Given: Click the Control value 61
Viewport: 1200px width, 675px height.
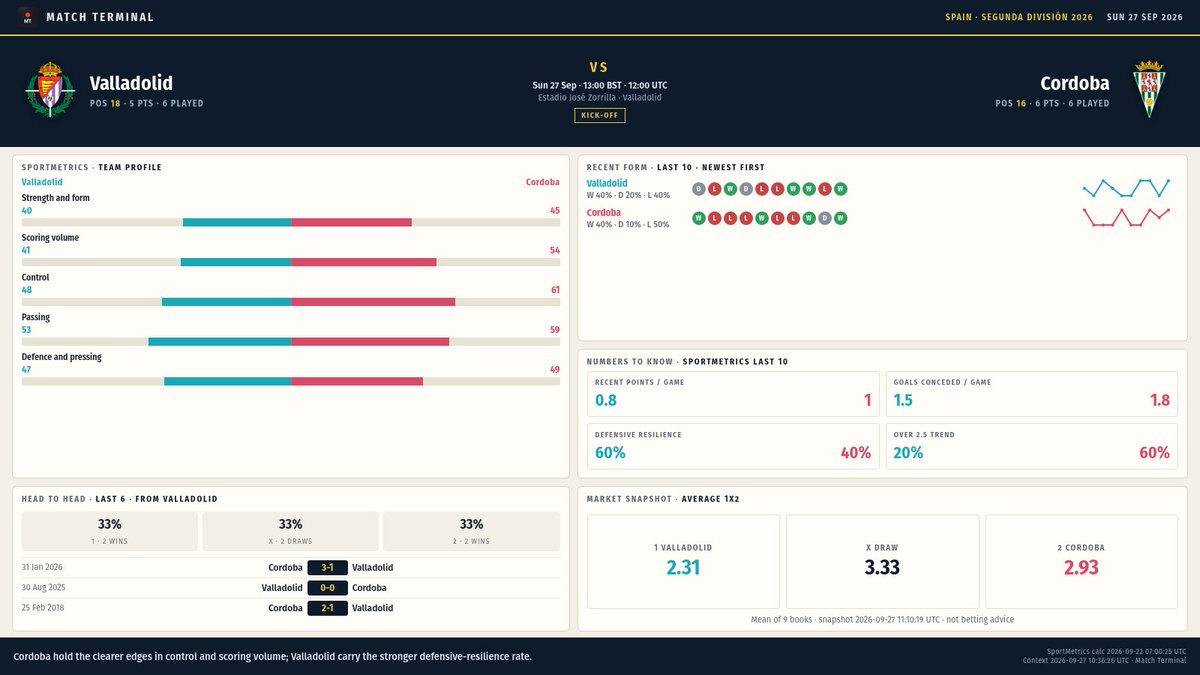Looking at the screenshot, I should coord(555,290).
